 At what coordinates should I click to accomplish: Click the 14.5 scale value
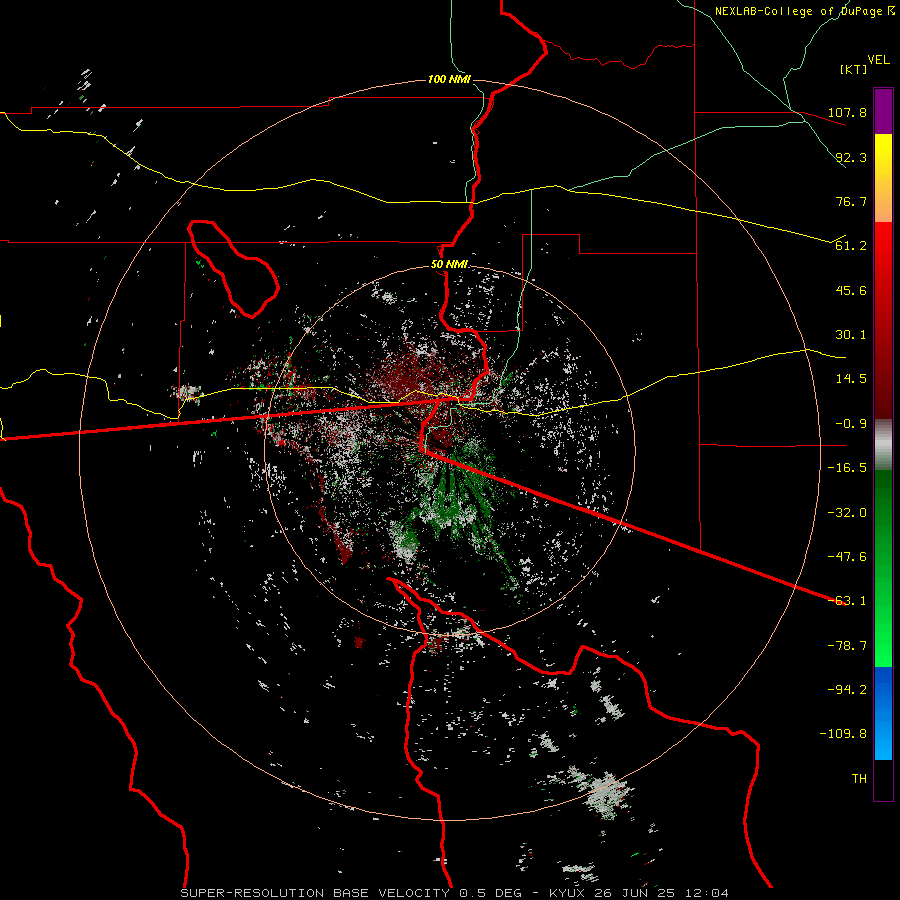pyautogui.click(x=851, y=379)
